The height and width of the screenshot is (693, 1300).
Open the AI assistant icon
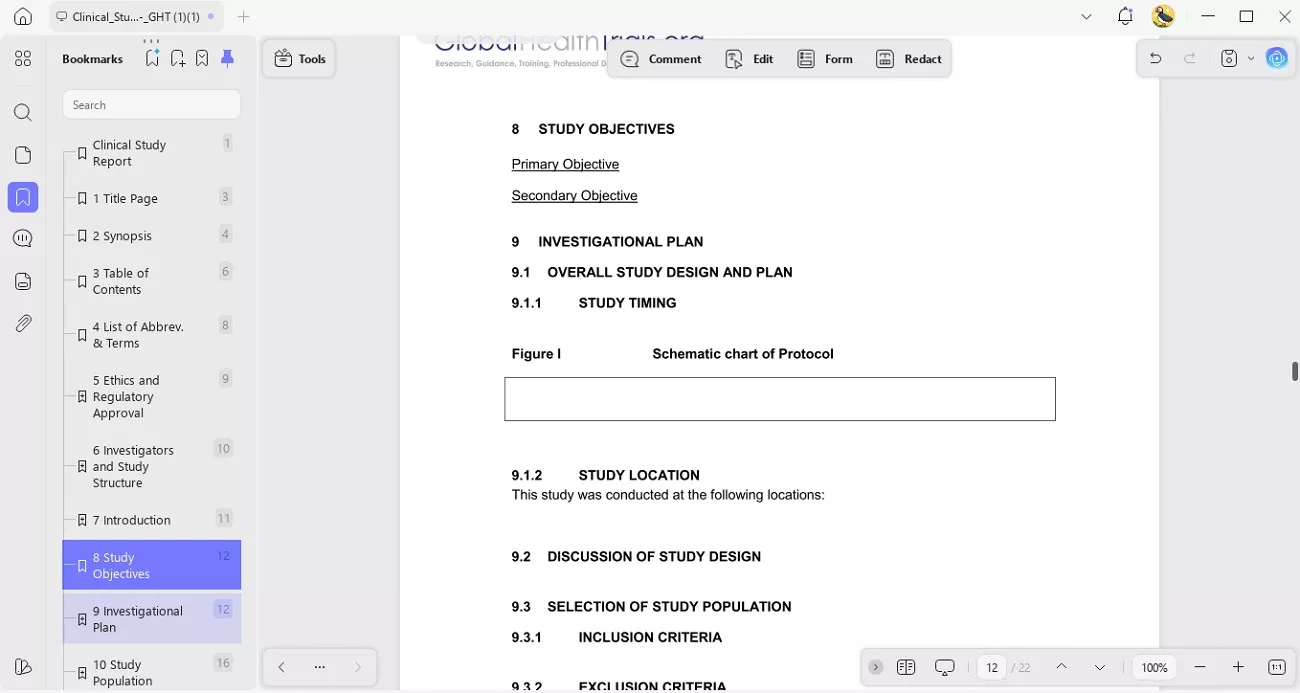click(x=1277, y=58)
